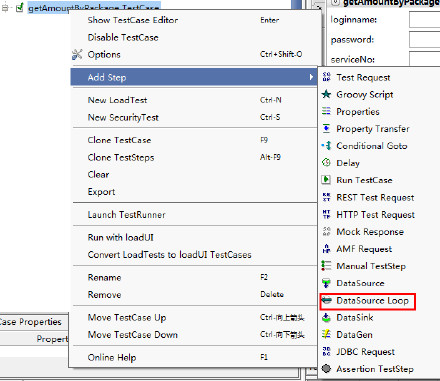Image resolution: width=440 pixels, height=381 pixels.
Task: Select Move TestCase Up
Action: pyautogui.click(x=195, y=317)
